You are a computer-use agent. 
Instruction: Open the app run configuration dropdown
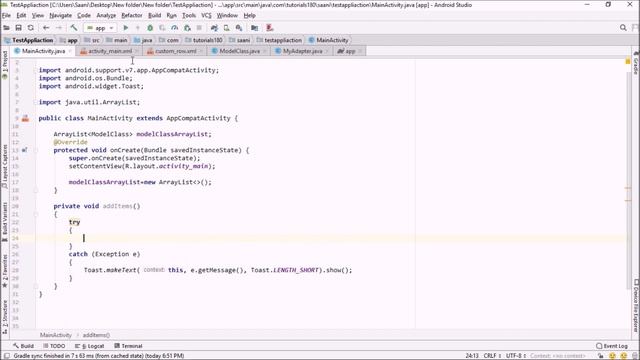pyautogui.click(x=100, y=28)
